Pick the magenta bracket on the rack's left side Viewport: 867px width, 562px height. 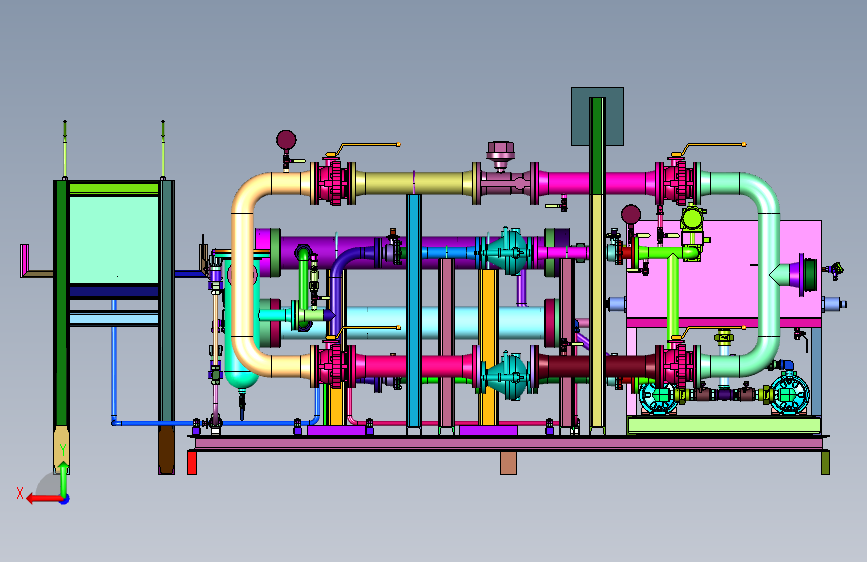[24, 260]
